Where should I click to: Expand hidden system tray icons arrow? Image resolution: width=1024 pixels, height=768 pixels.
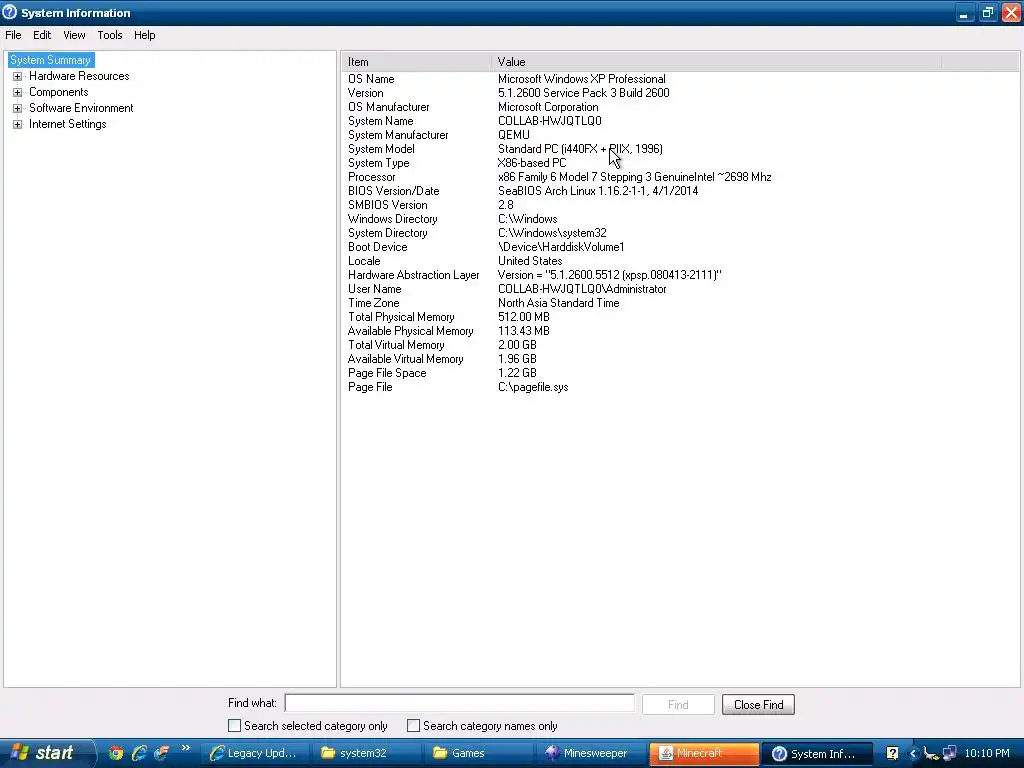[x=912, y=754]
